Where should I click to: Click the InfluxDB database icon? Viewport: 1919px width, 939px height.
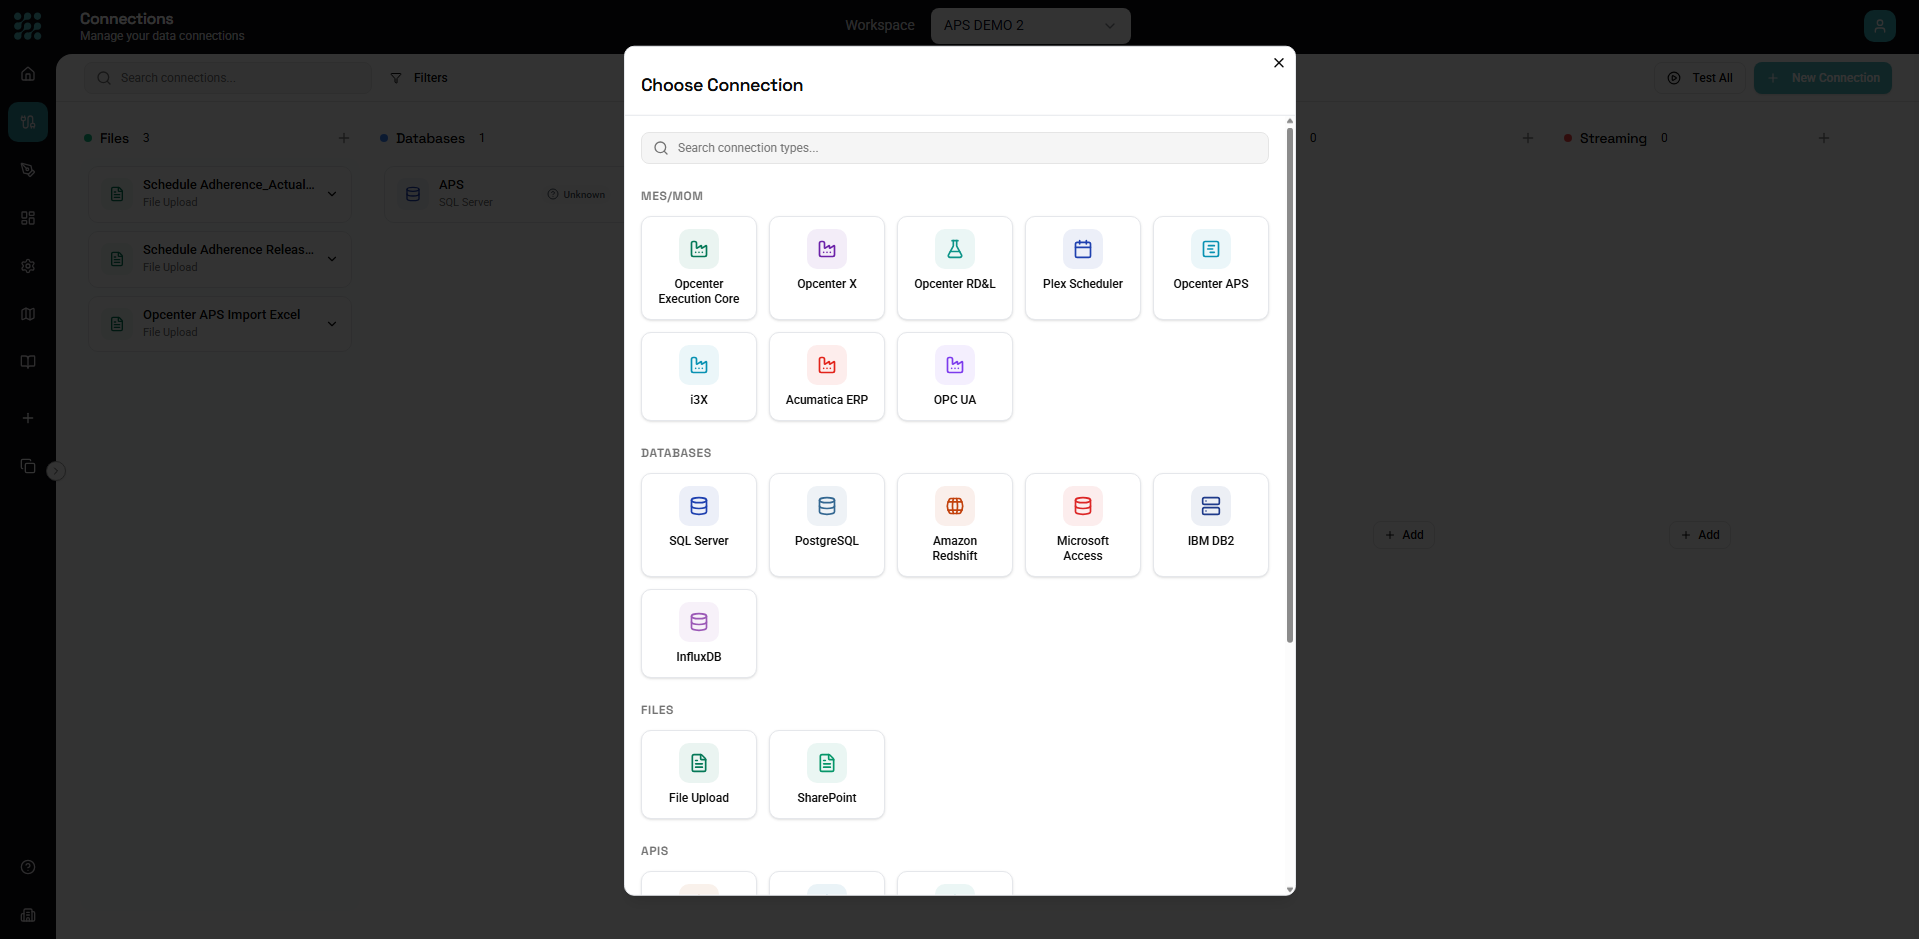699,622
